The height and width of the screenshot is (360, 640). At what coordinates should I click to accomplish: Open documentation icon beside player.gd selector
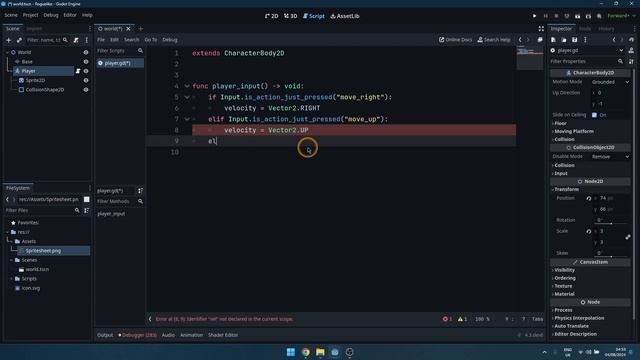631,50
